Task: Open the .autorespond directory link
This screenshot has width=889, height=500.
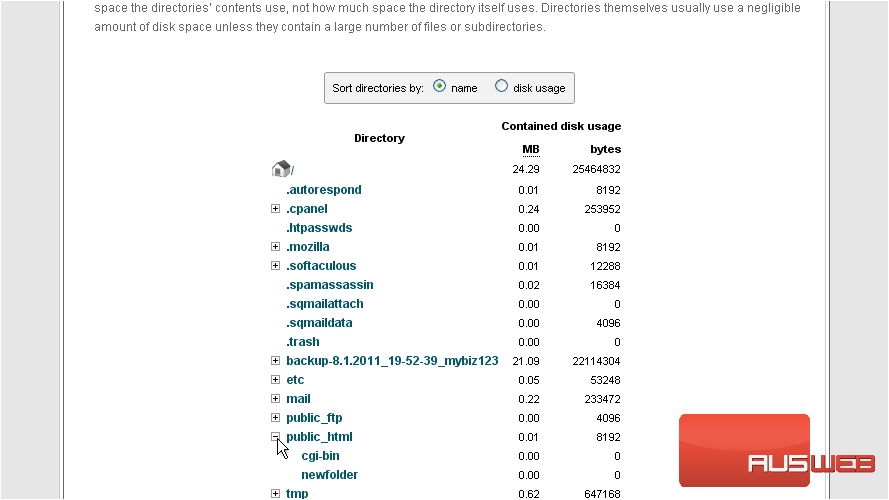Action: pyautogui.click(x=324, y=190)
